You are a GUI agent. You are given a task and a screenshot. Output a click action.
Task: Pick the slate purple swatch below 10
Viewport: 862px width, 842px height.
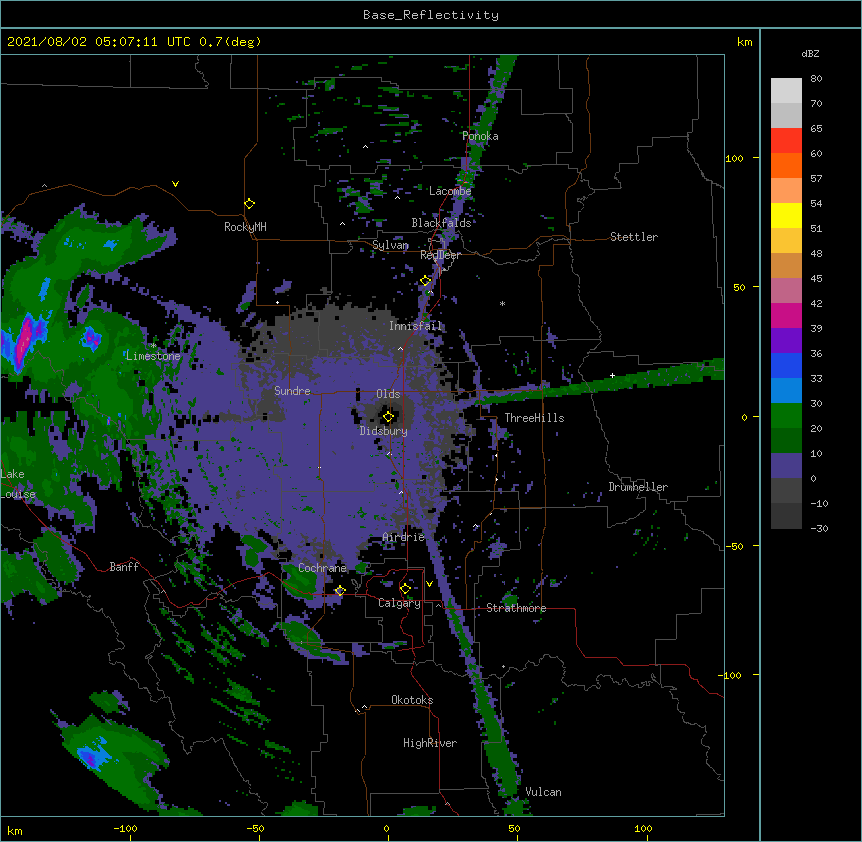786,466
